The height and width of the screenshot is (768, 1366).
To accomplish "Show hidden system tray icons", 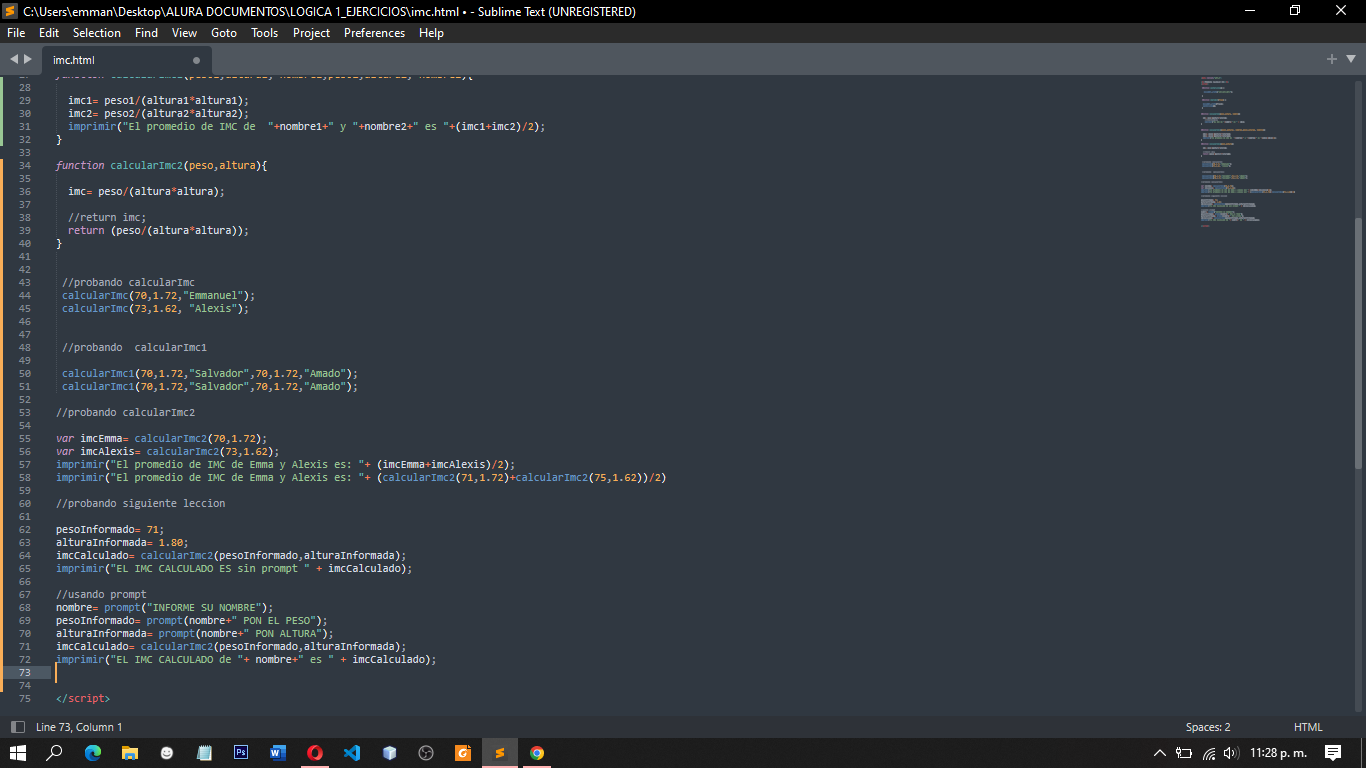I will coord(1160,753).
